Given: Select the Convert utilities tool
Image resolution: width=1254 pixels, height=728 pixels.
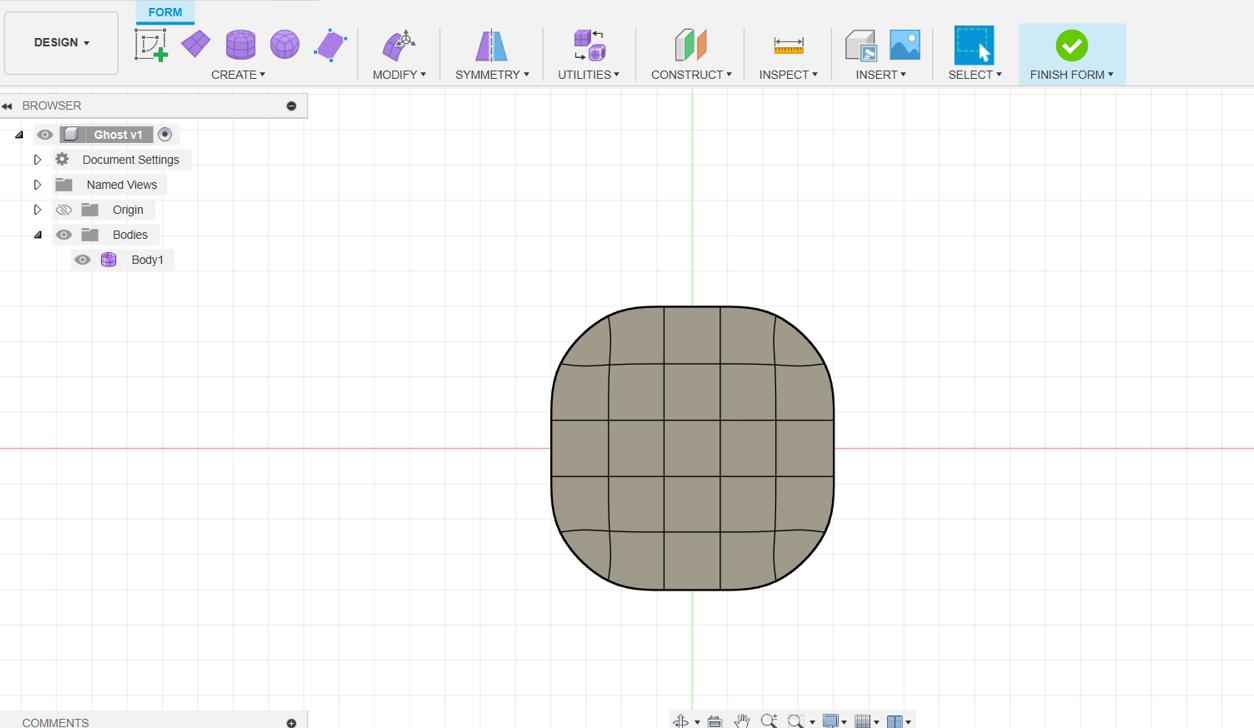Looking at the screenshot, I should coord(589,45).
